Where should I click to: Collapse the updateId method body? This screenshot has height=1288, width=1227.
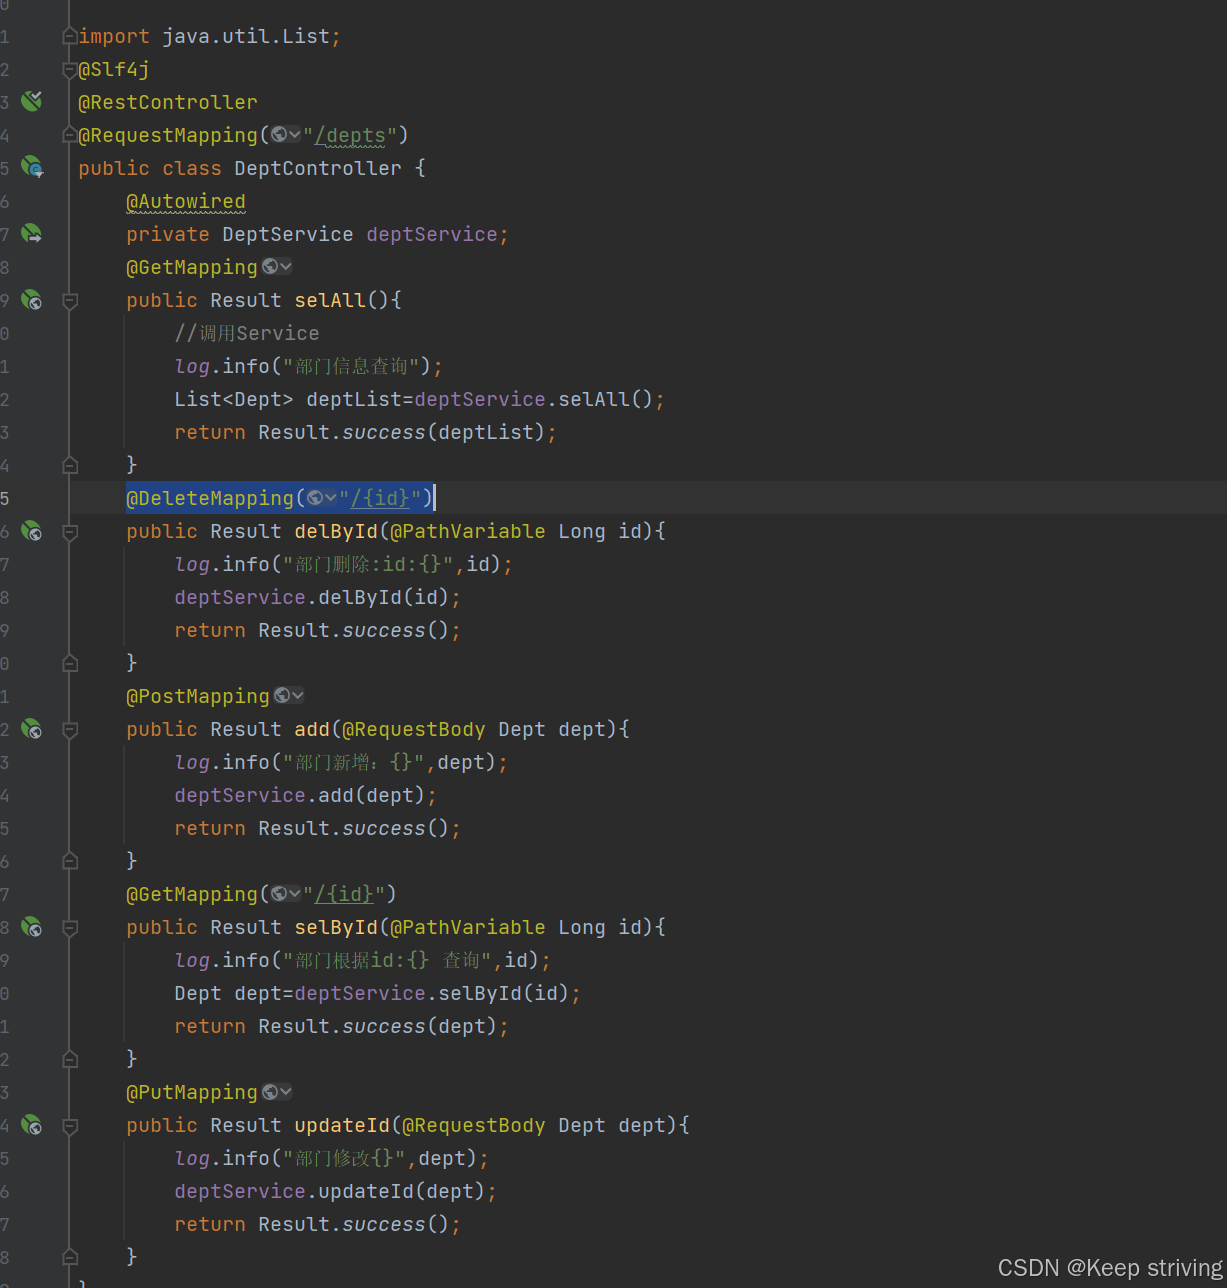point(70,1125)
